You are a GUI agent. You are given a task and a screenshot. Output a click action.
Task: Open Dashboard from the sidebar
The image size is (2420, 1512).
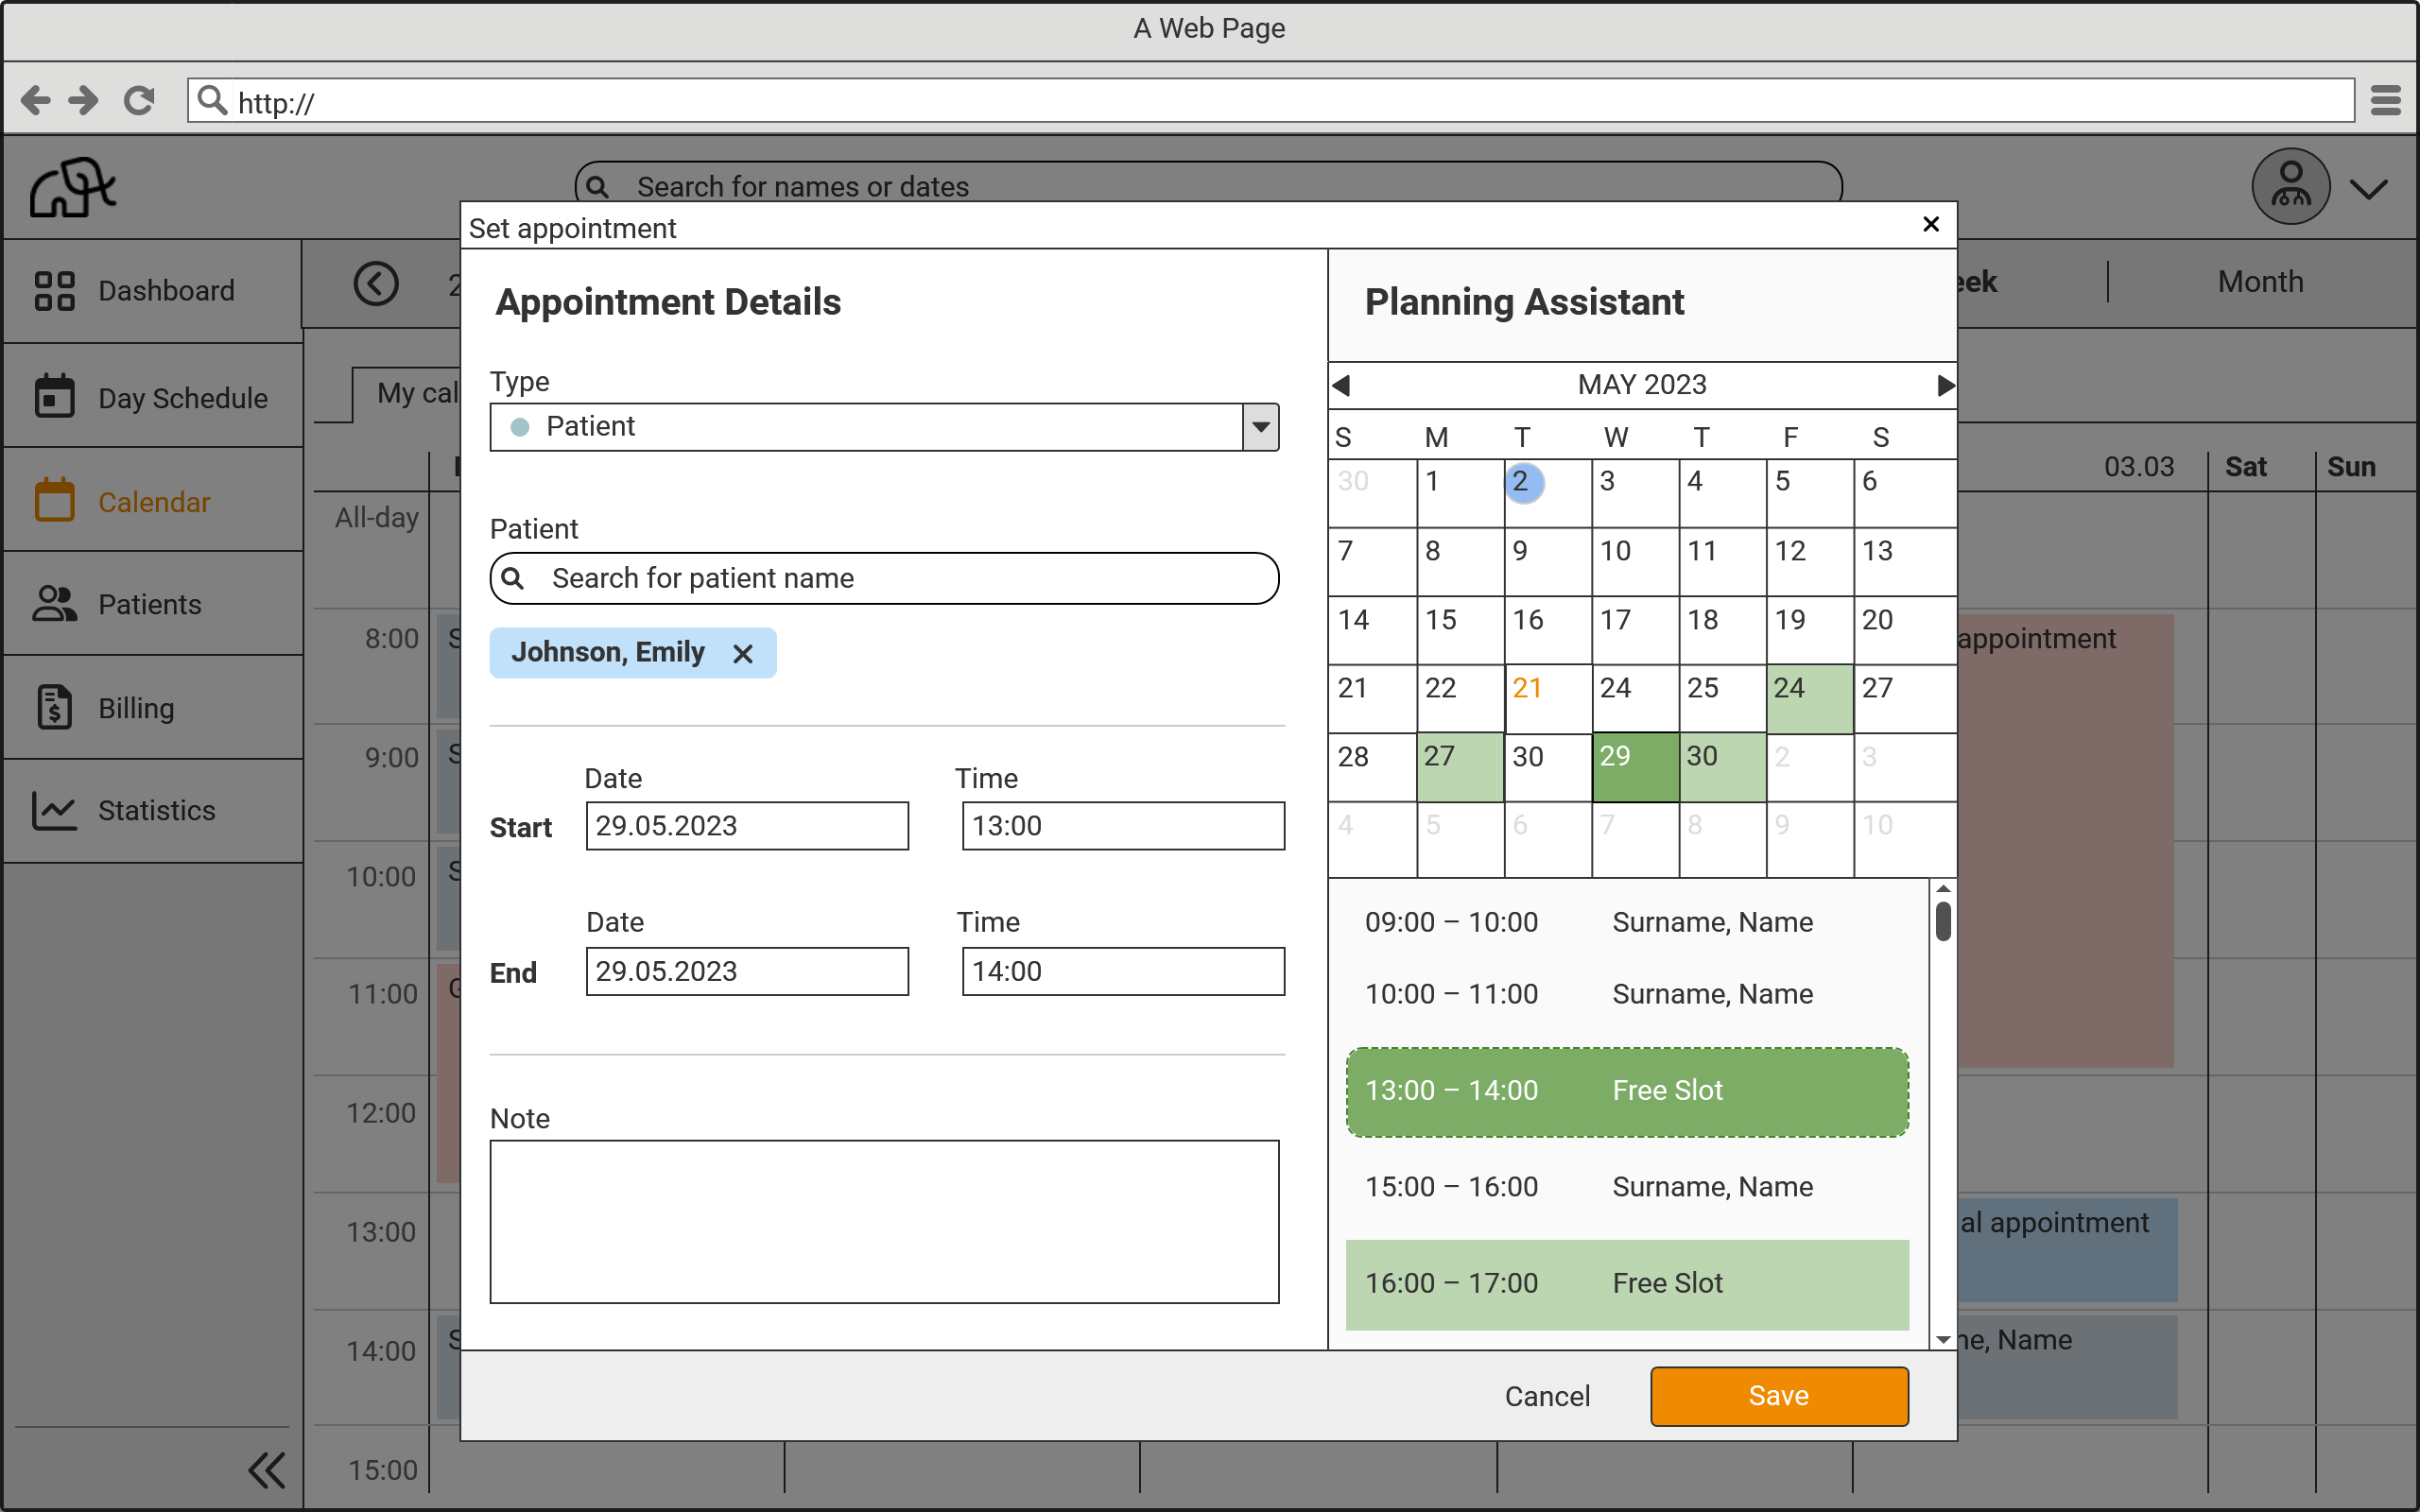153,290
